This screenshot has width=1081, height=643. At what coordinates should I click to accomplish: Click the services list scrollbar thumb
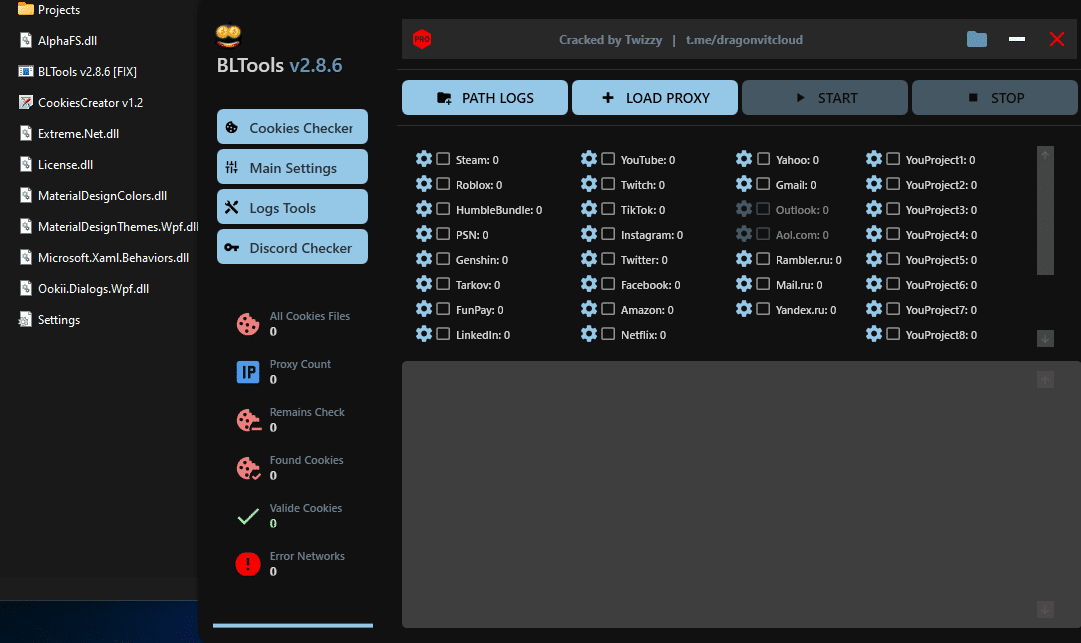point(1045,219)
